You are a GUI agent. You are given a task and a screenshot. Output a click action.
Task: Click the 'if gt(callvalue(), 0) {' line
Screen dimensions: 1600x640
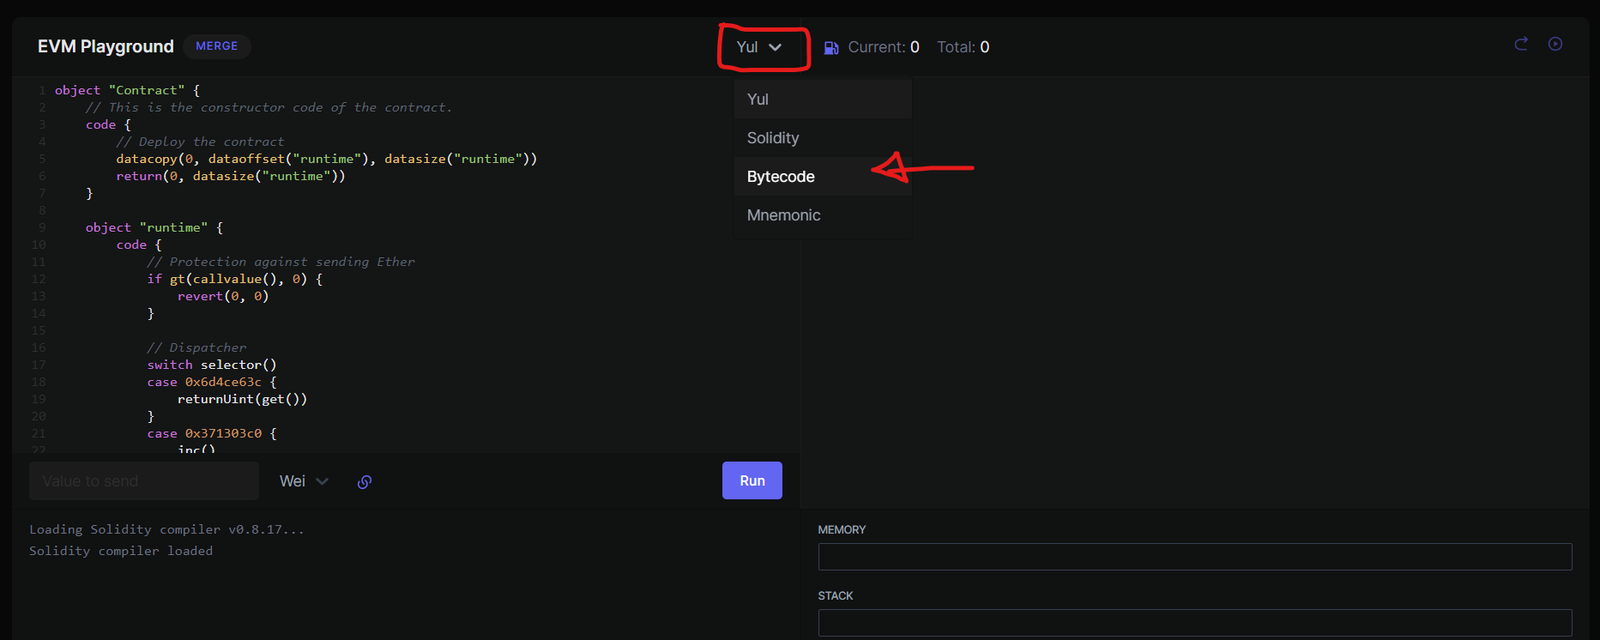click(x=235, y=279)
